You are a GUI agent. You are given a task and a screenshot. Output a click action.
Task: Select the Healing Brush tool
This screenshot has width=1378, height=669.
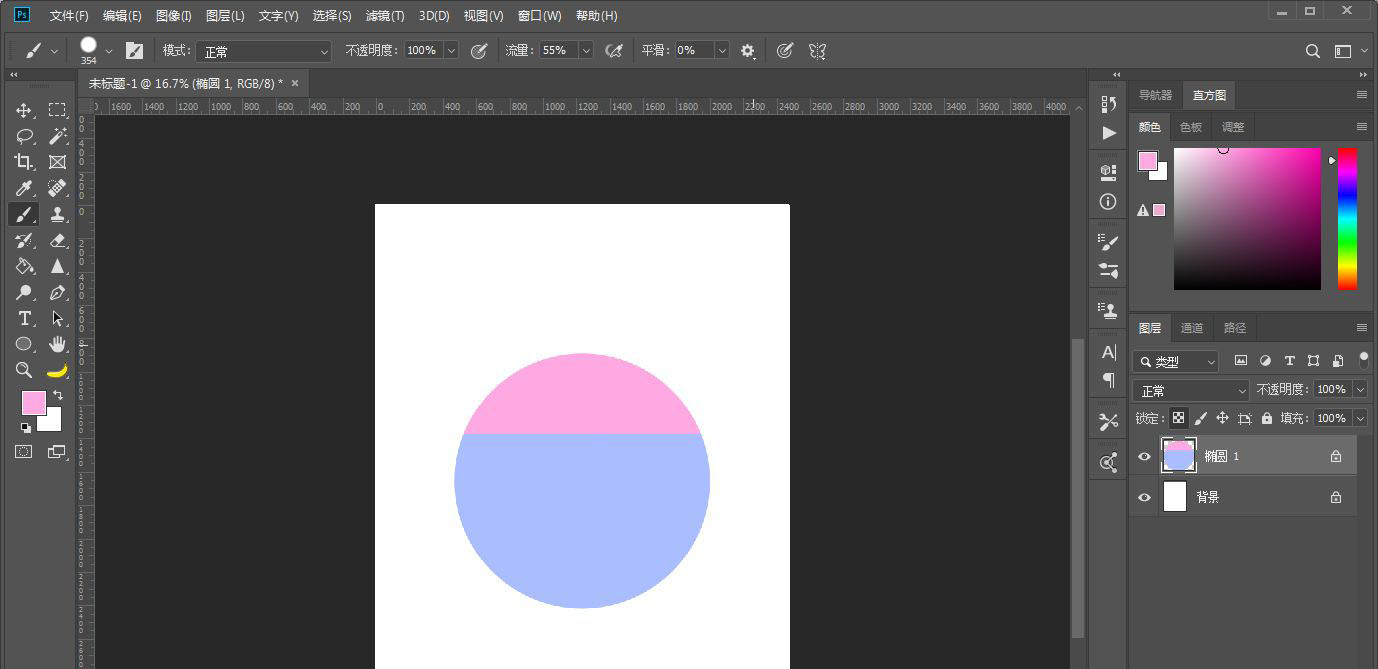[x=57, y=188]
